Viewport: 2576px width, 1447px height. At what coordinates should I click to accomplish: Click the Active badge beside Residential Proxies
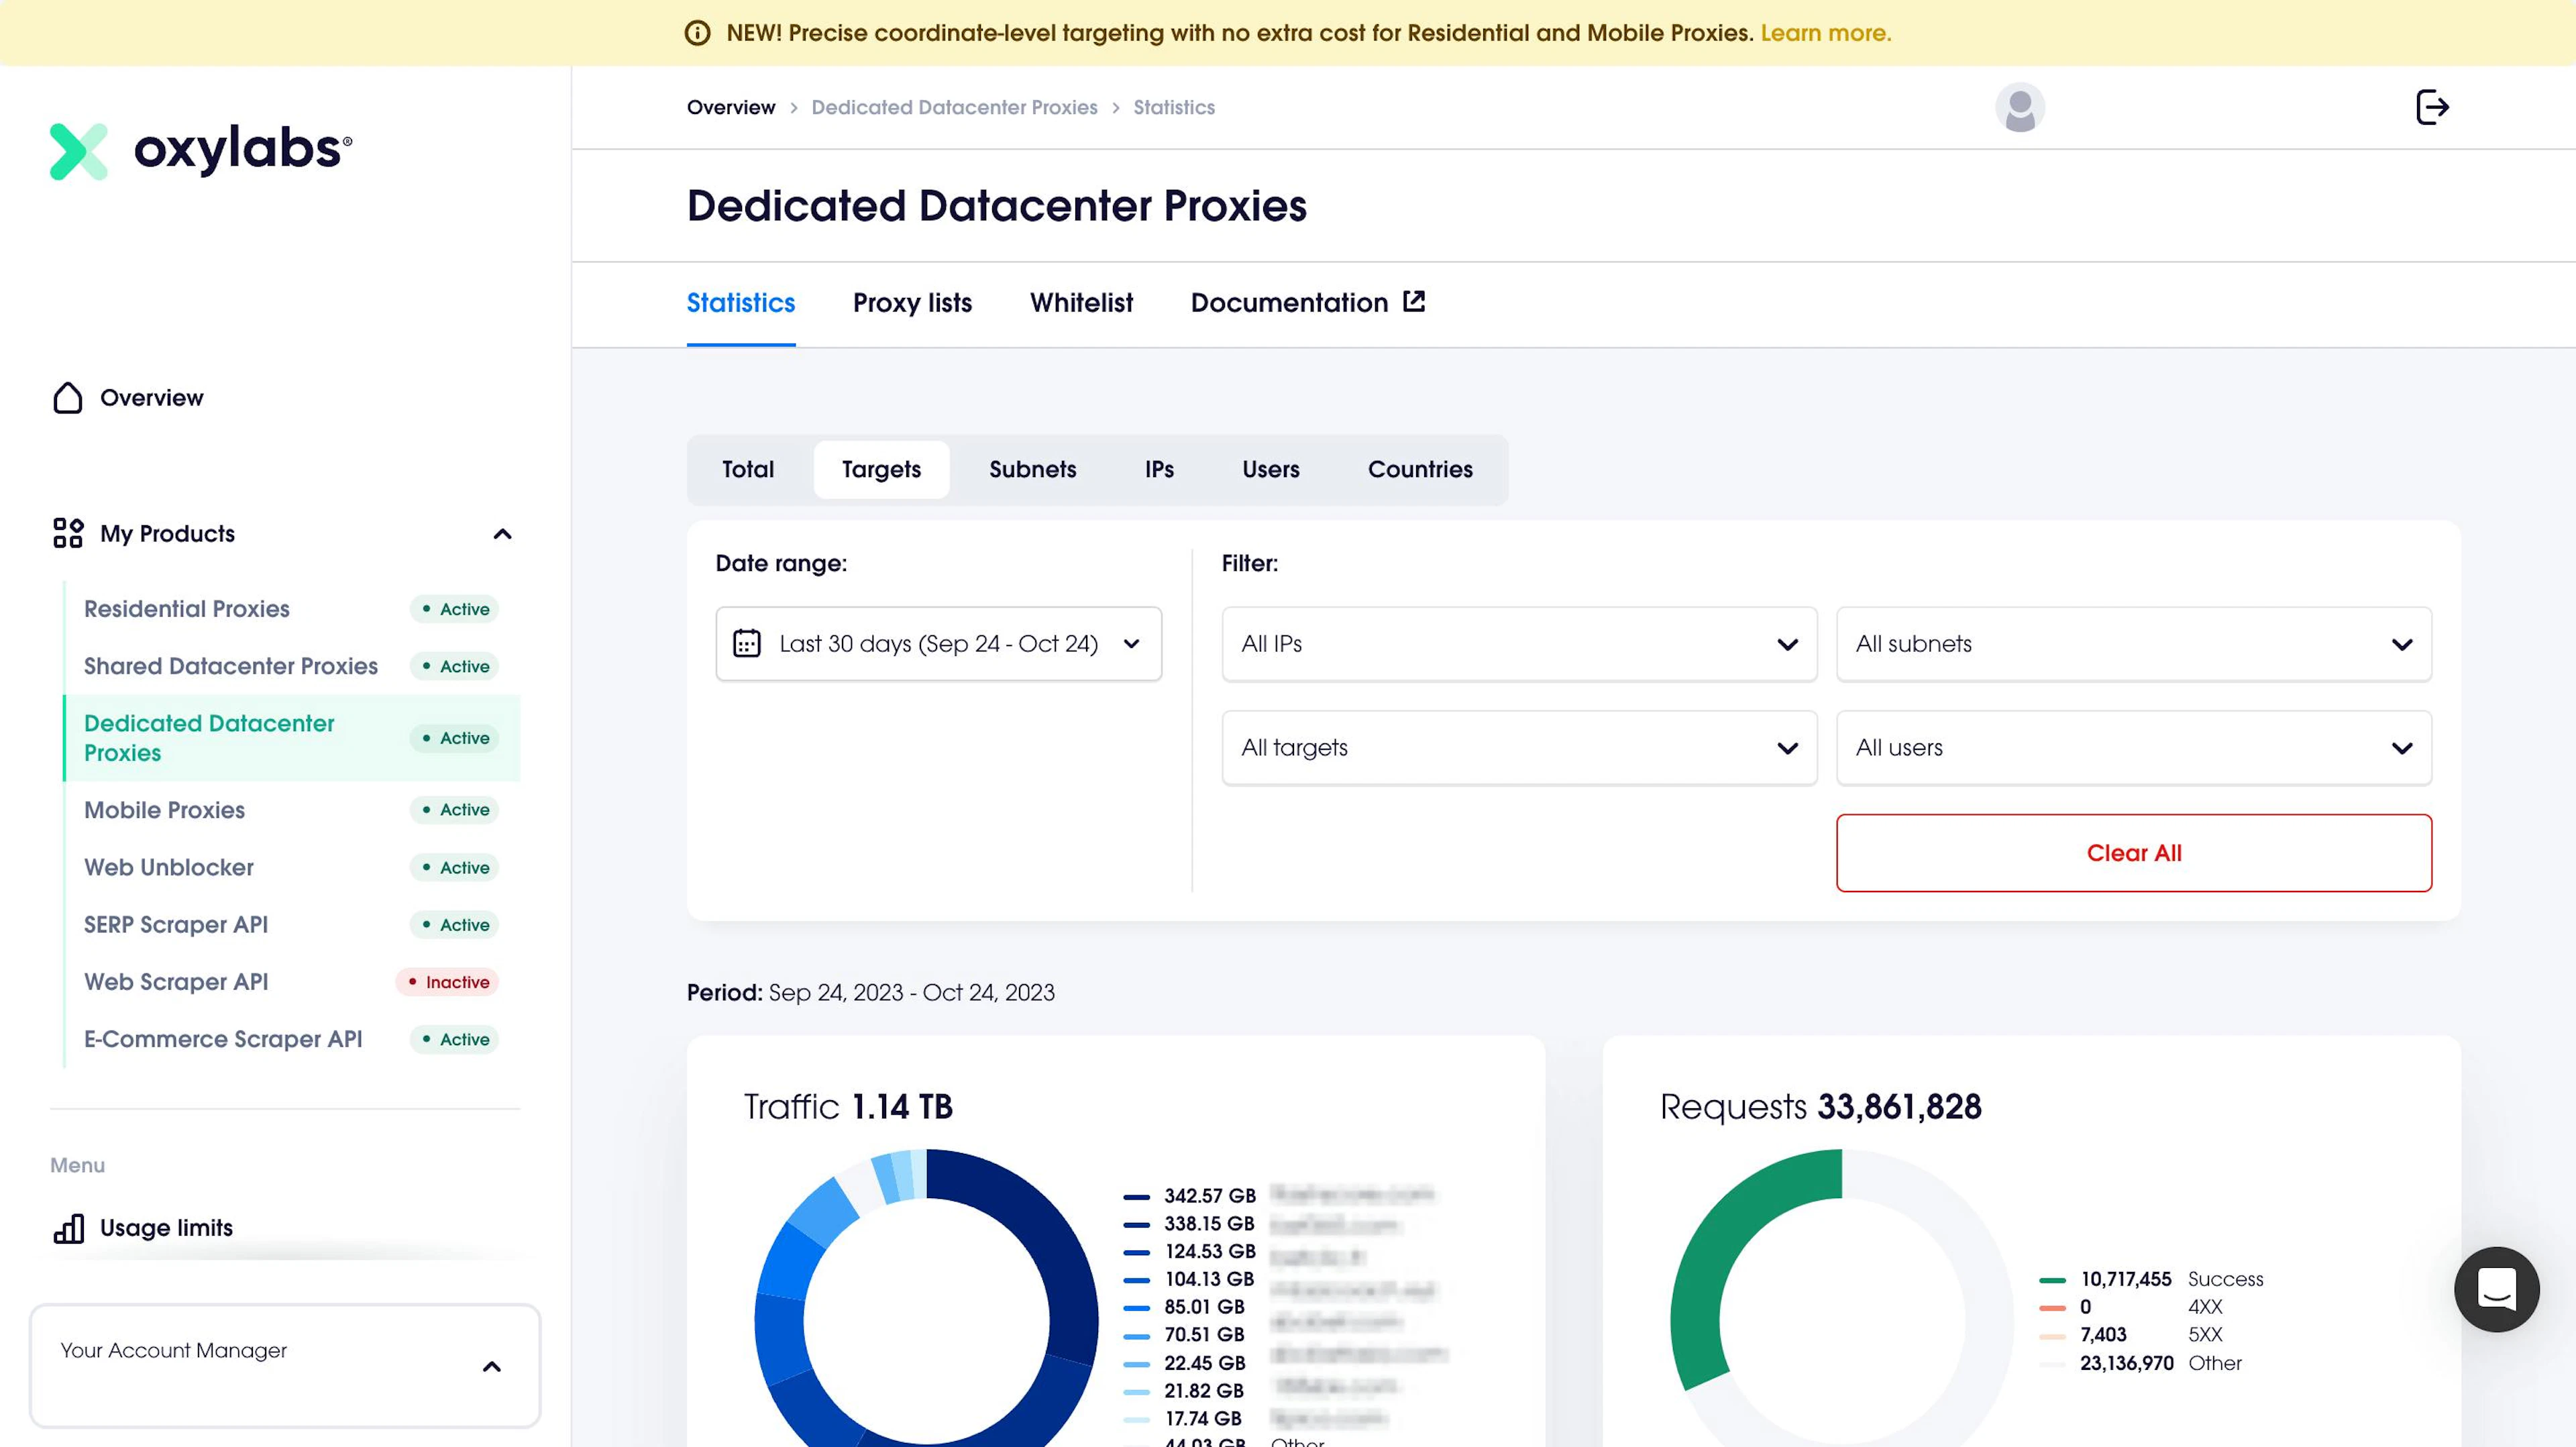pyautogui.click(x=454, y=609)
